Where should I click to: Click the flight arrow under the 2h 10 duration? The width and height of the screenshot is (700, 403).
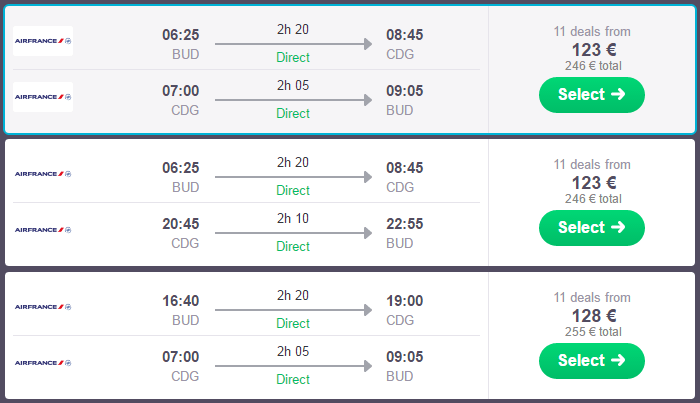[x=293, y=233]
